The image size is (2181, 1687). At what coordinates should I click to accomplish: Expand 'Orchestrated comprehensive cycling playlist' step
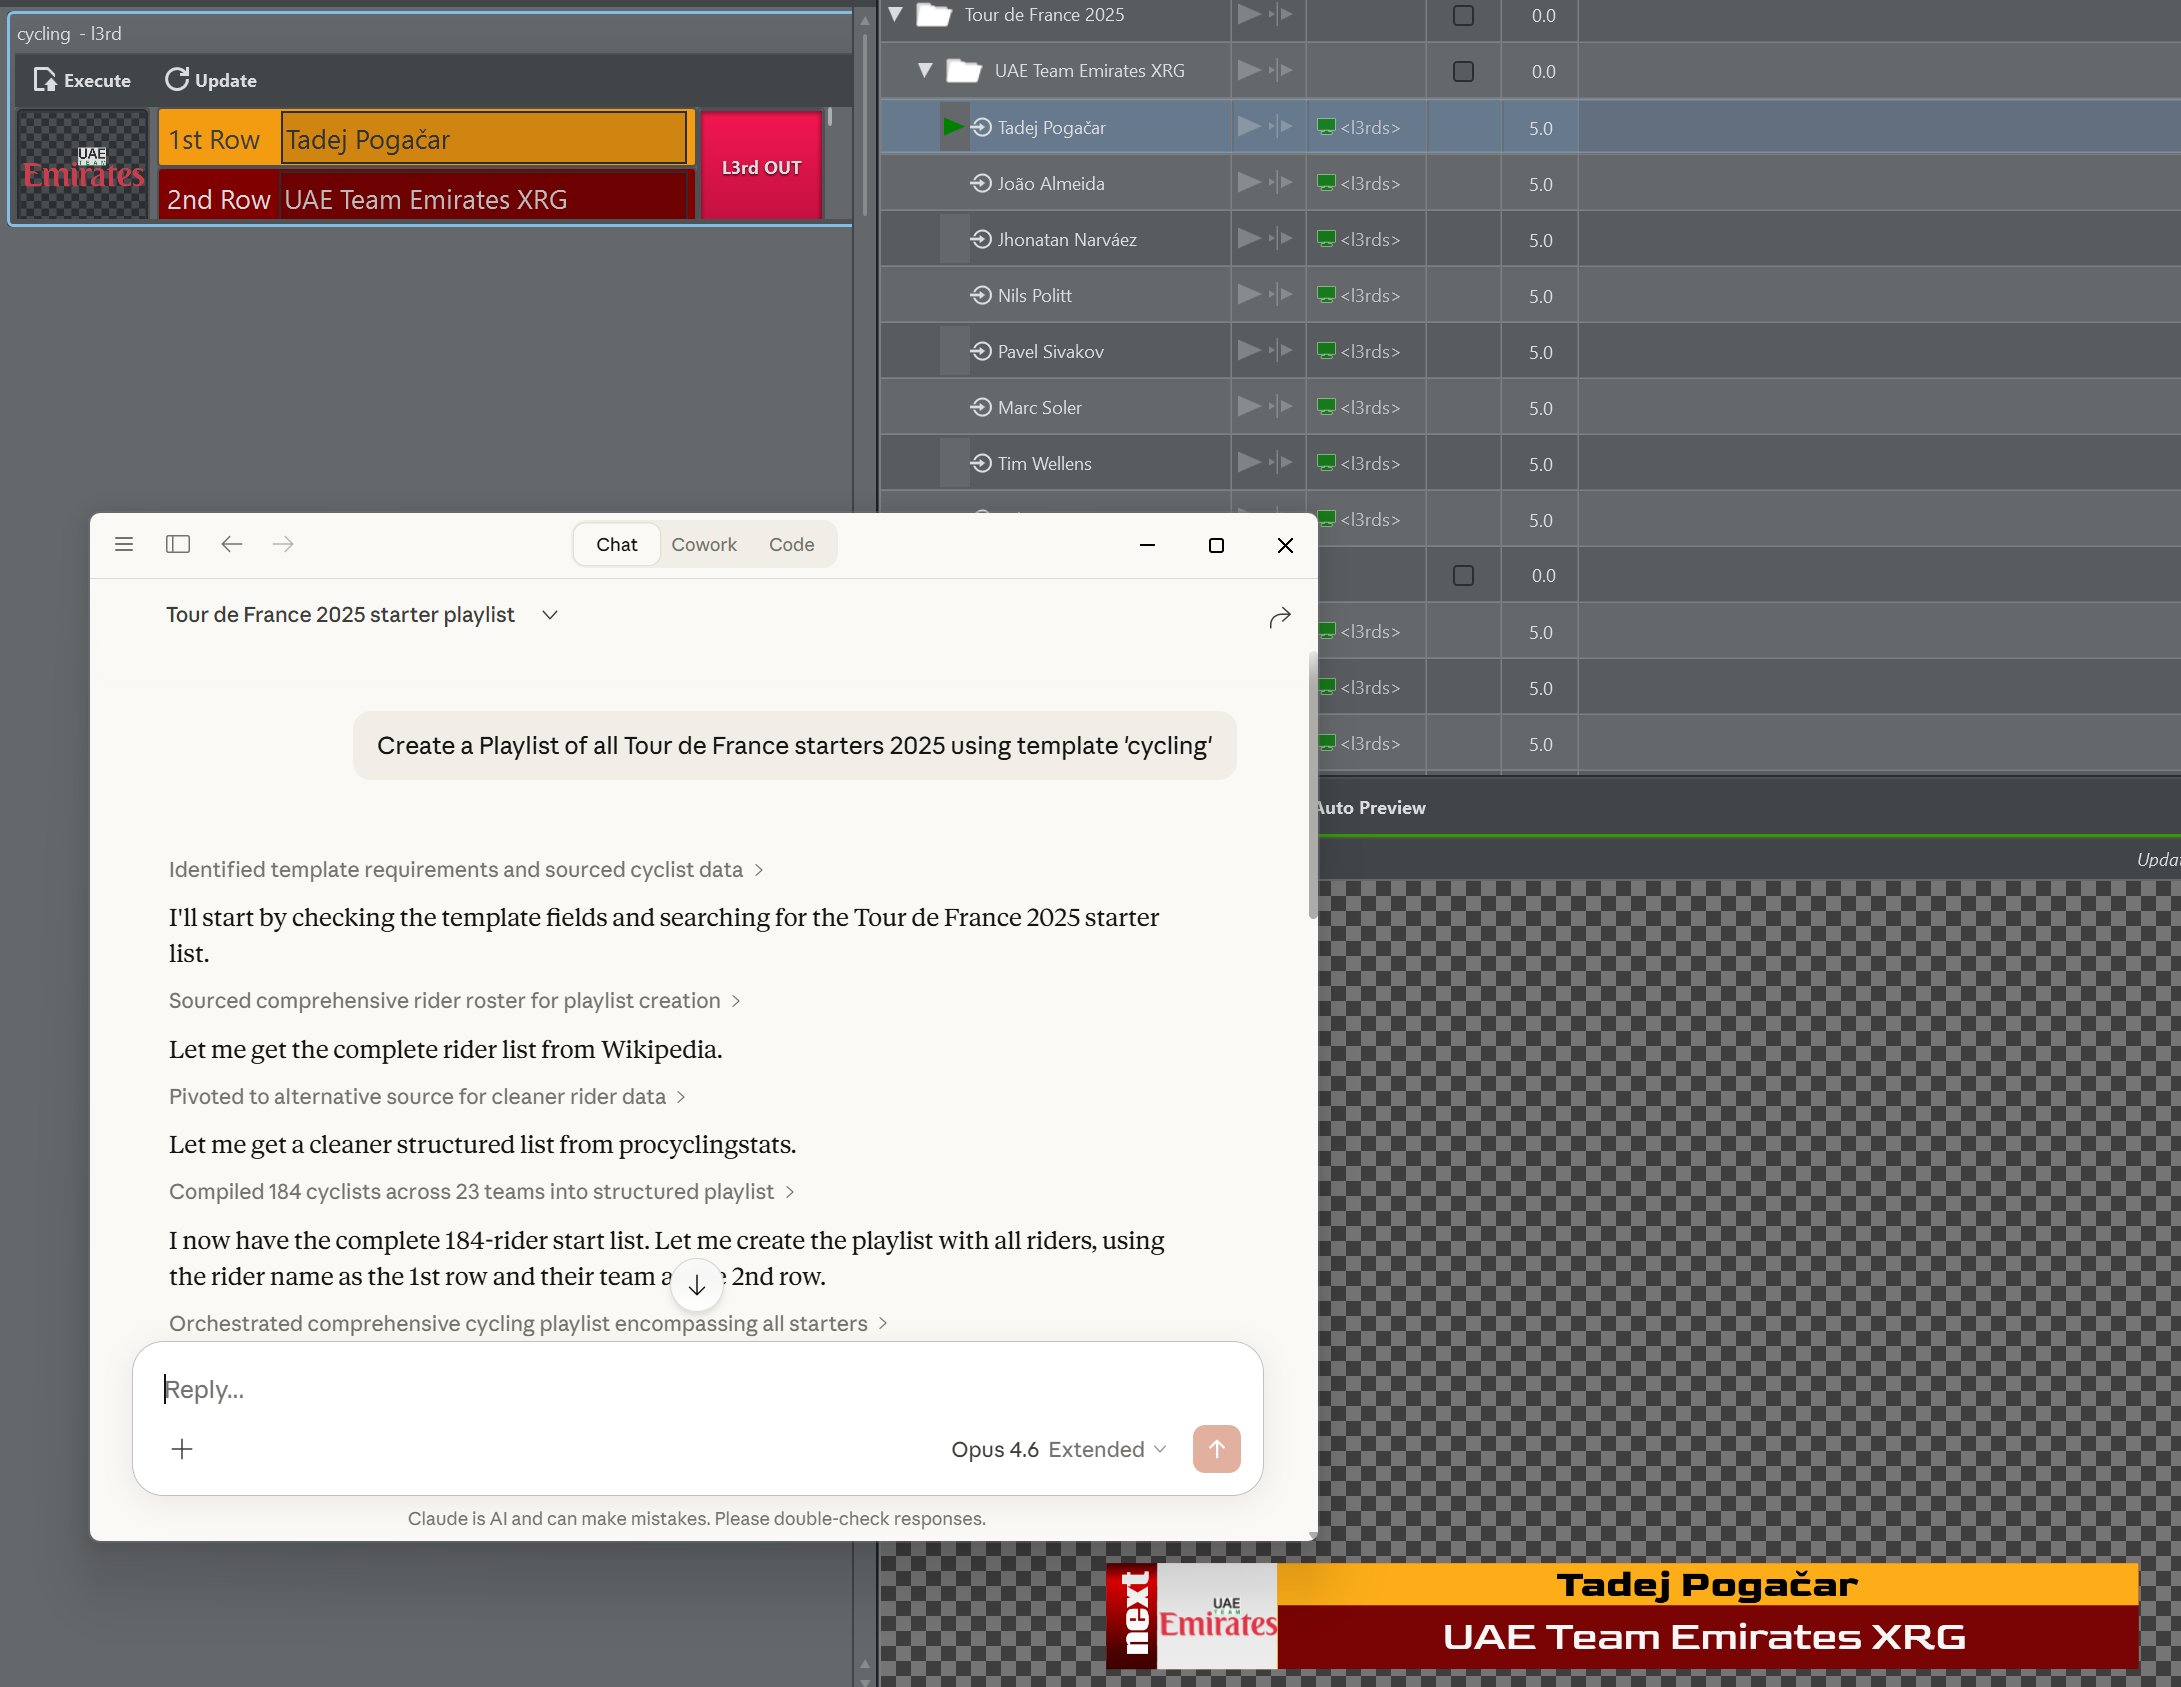click(528, 1323)
